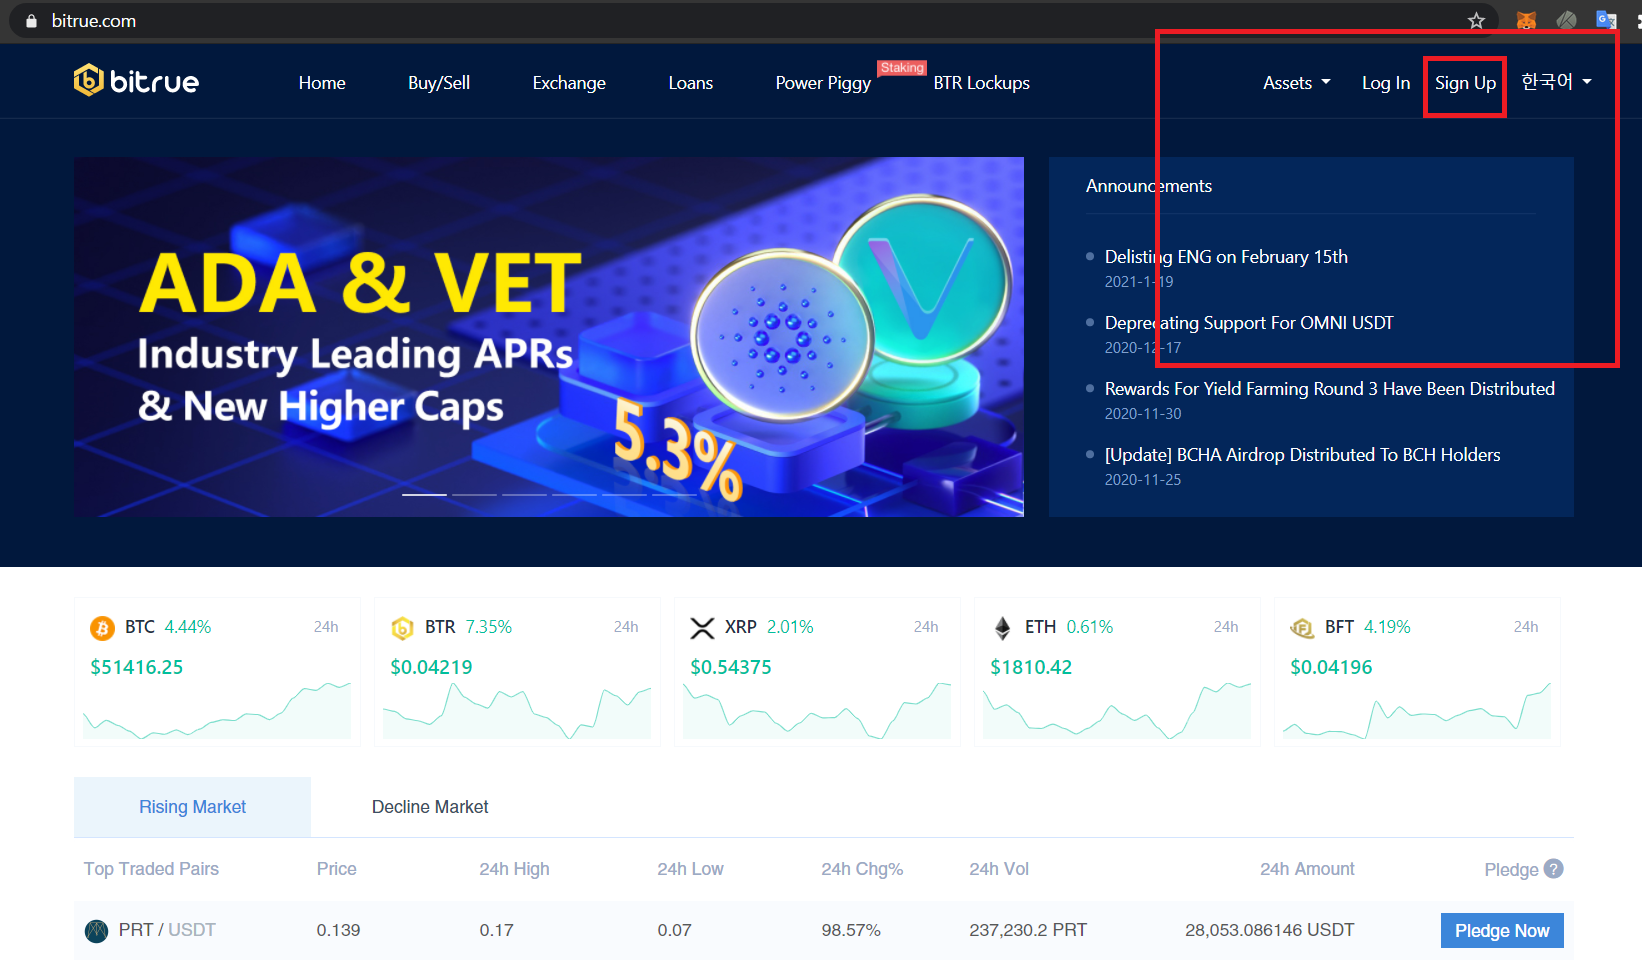Open Deprecating Support For OMNI USDT announcement
1642x968 pixels.
[1249, 323]
